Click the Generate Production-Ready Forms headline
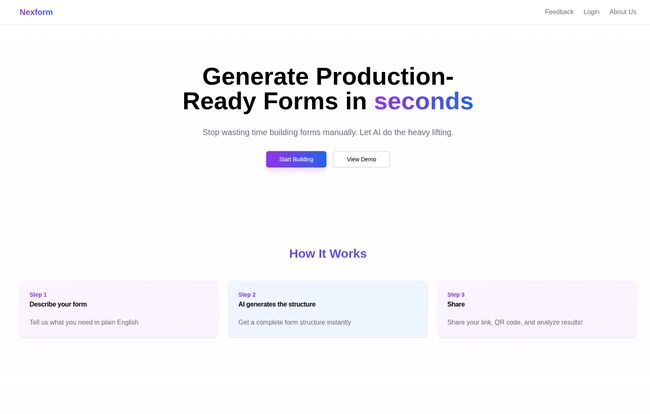 coord(328,89)
